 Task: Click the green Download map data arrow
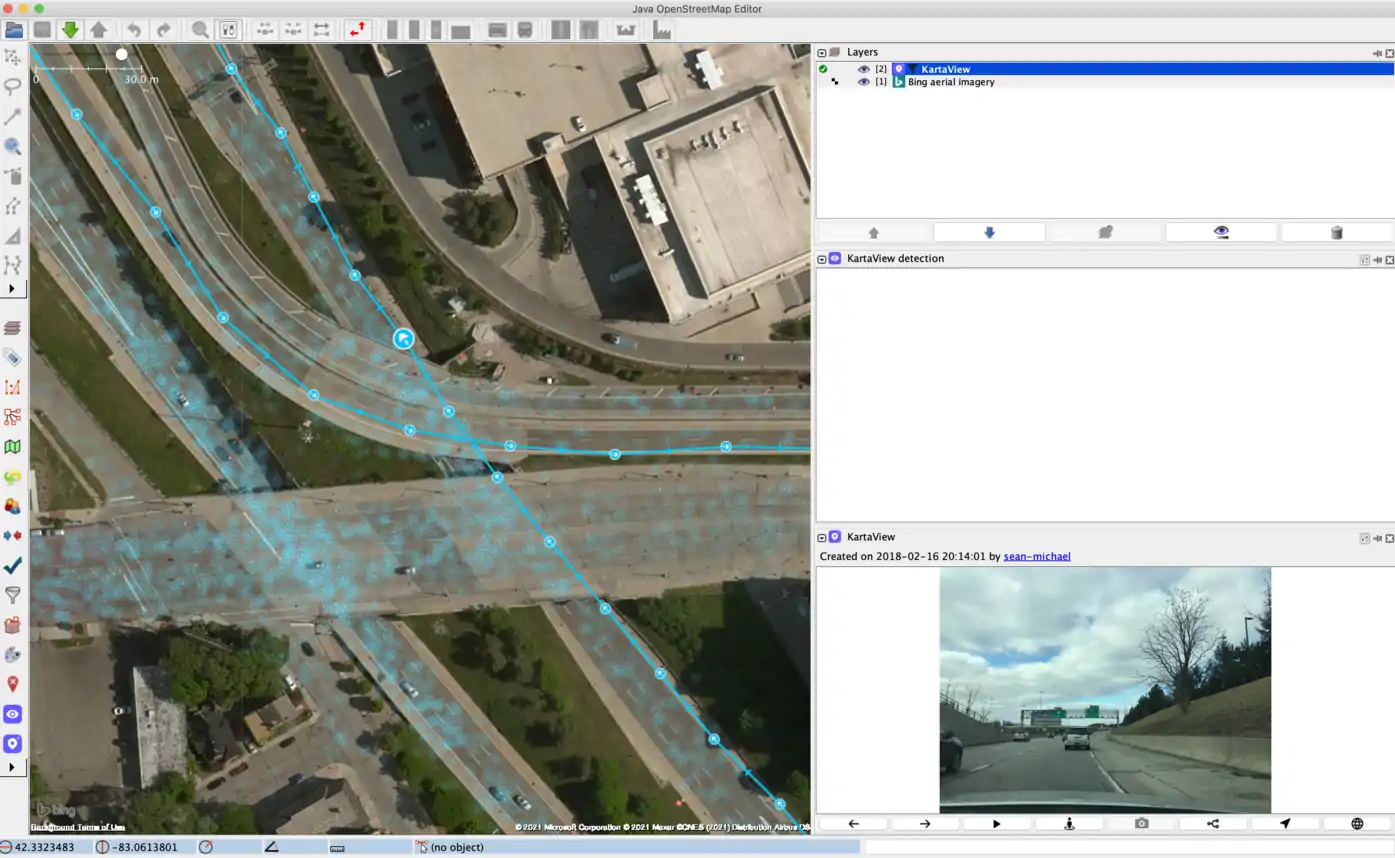(70, 30)
